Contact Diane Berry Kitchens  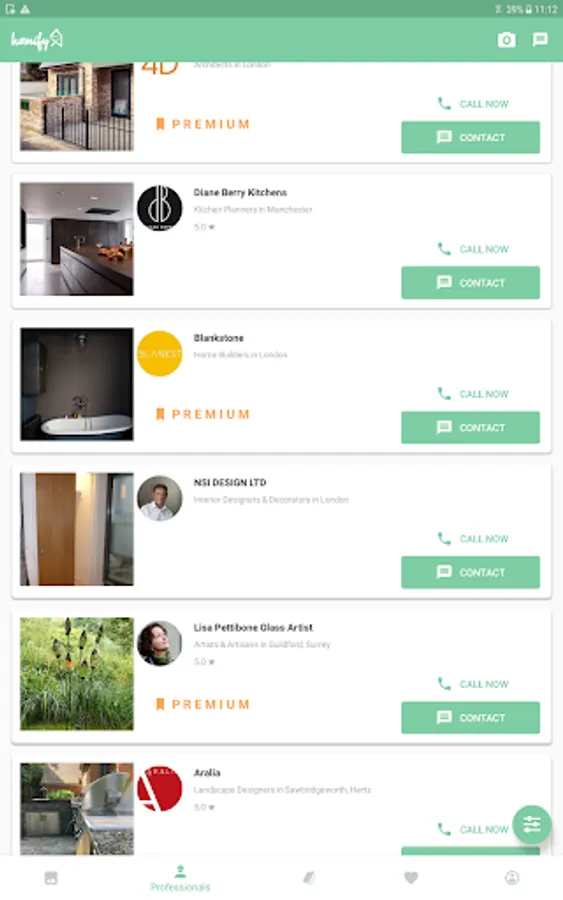pyautogui.click(x=471, y=282)
